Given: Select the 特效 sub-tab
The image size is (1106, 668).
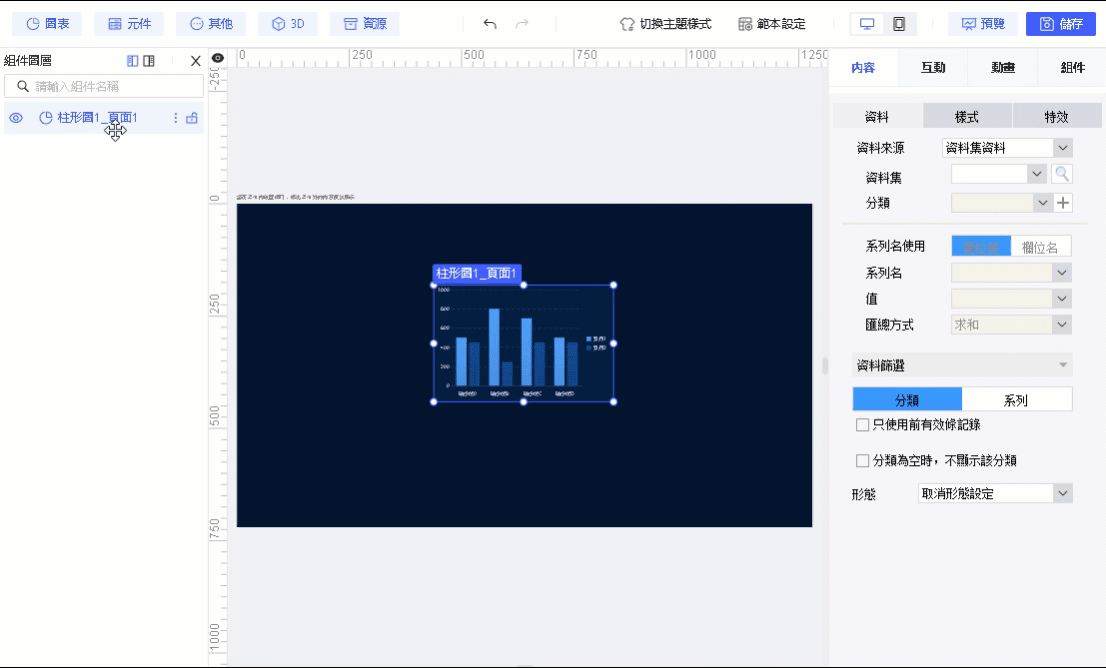Looking at the screenshot, I should click(1057, 116).
